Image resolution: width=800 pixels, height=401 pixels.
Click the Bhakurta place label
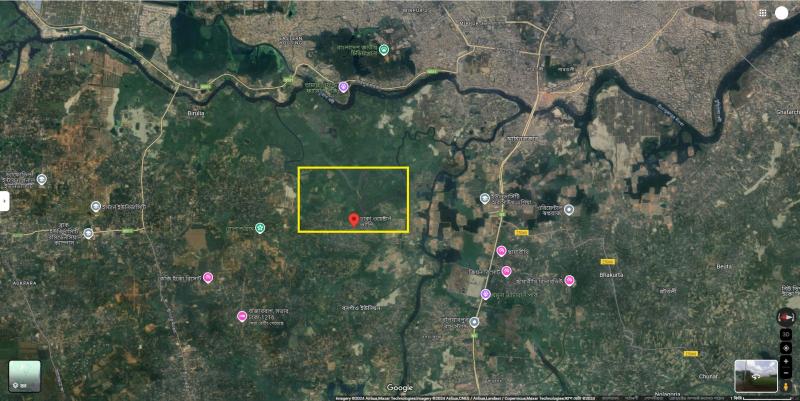pos(611,275)
